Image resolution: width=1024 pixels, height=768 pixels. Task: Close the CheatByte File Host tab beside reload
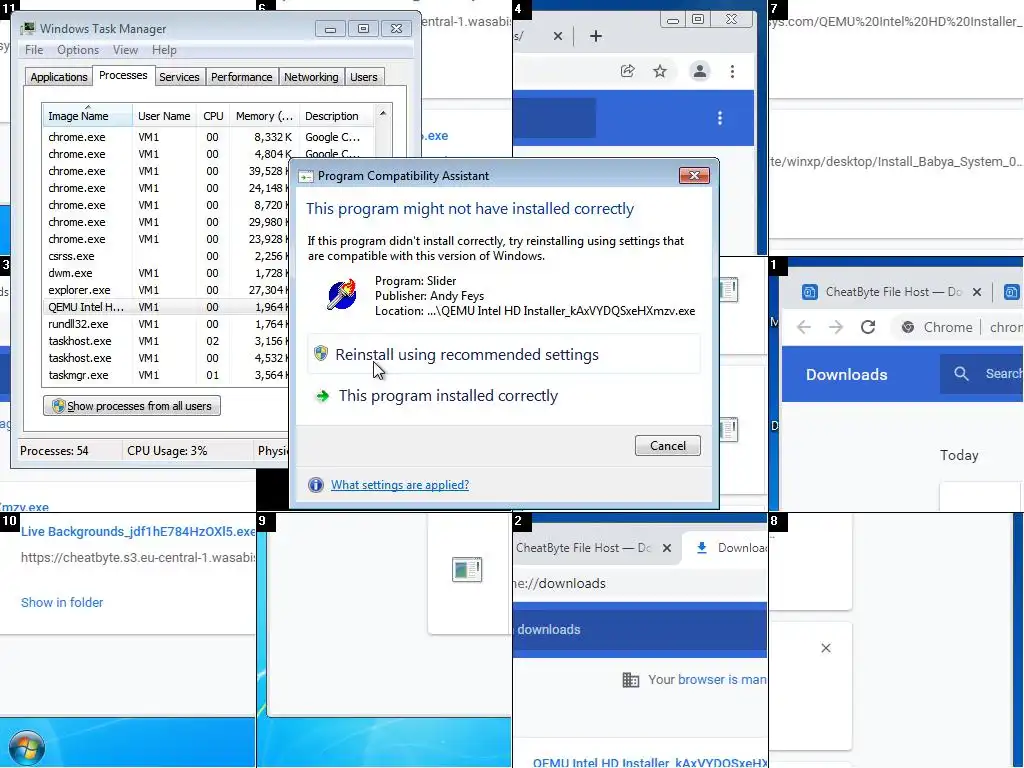[977, 292]
